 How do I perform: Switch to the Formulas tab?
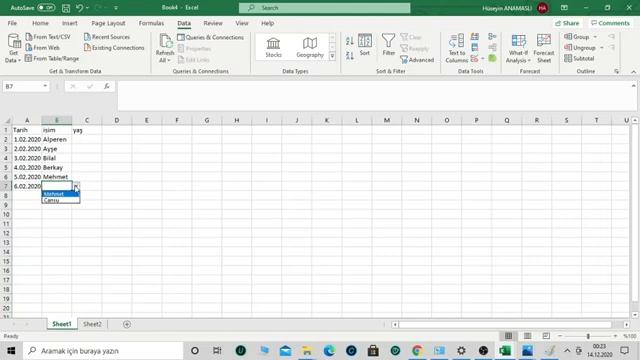point(151,23)
